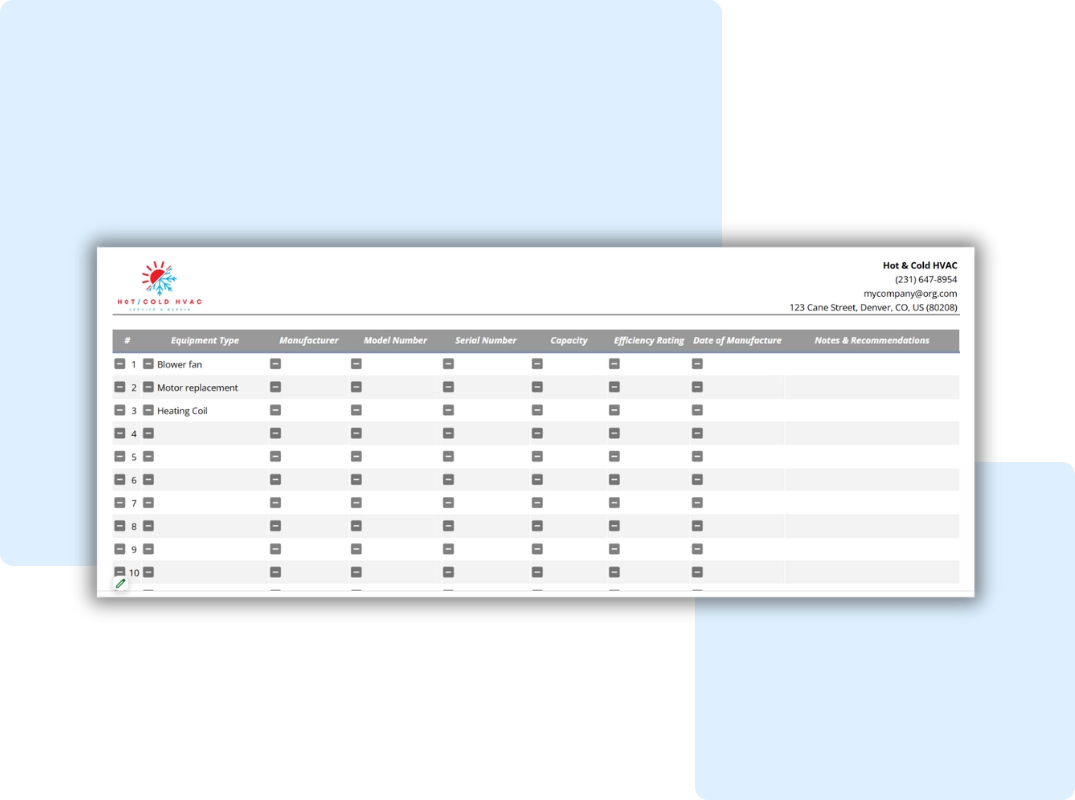Click the Equipment Type column header

[205, 341]
